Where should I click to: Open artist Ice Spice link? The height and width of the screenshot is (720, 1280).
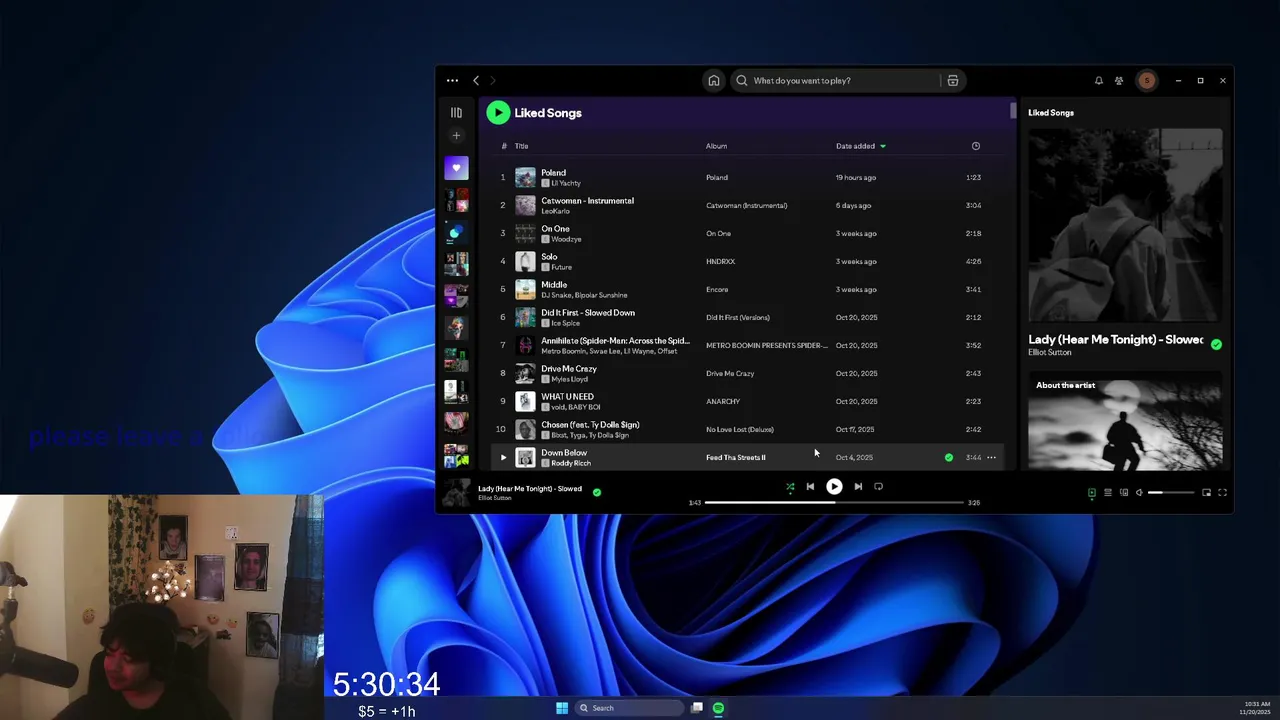pyautogui.click(x=566, y=323)
